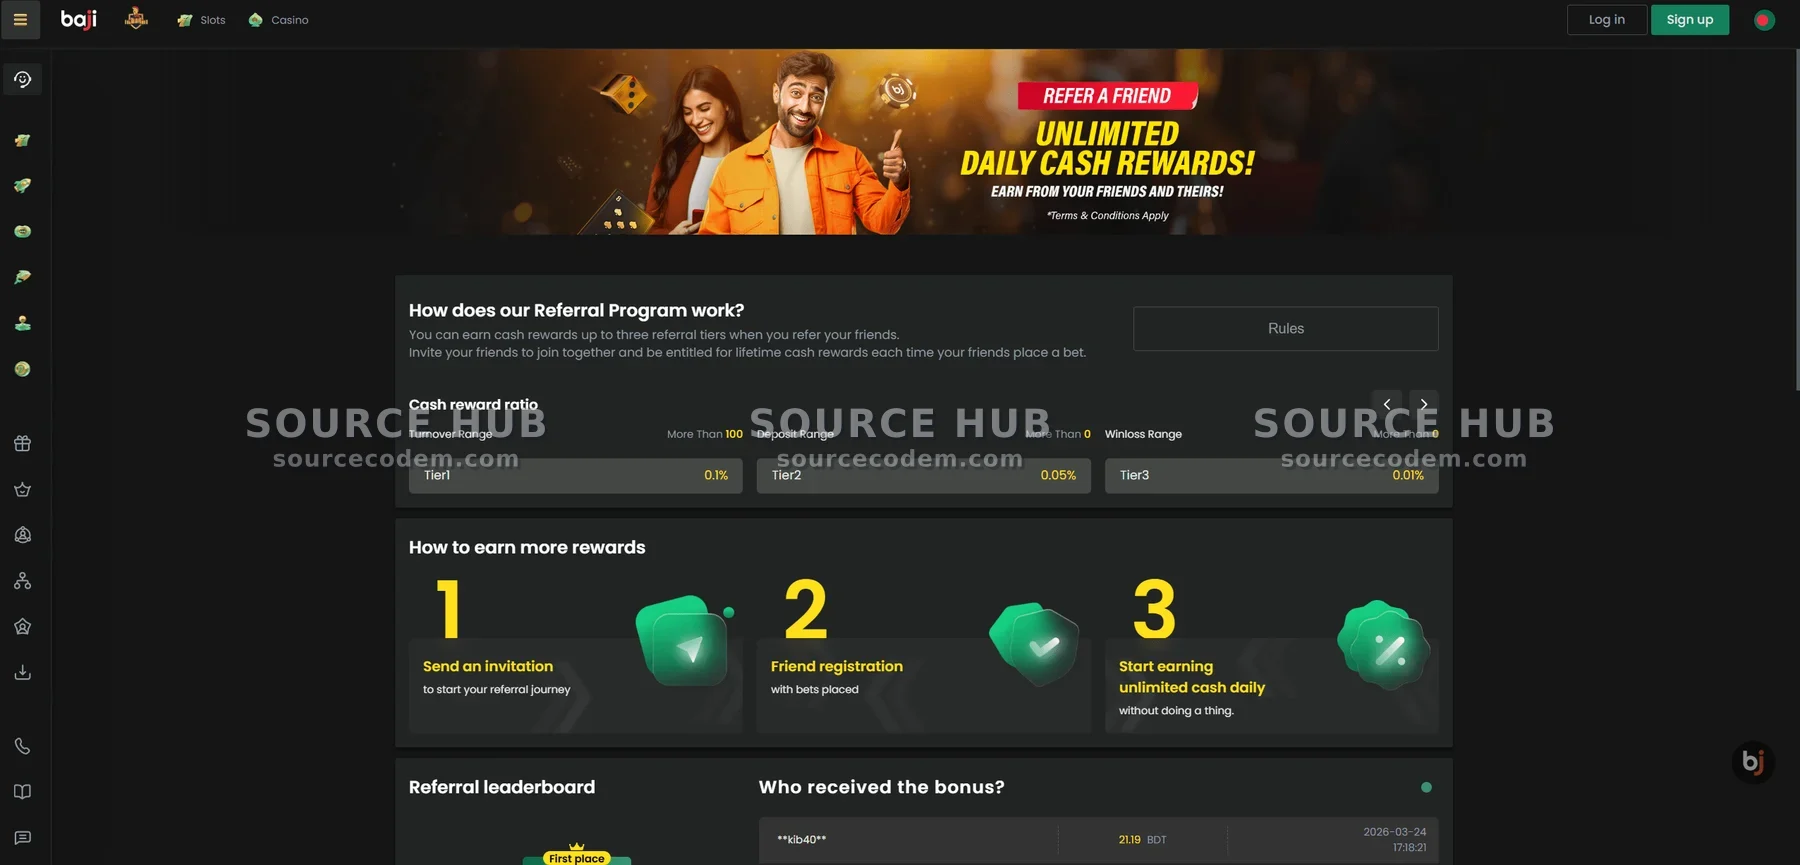Image resolution: width=1800 pixels, height=865 pixels.
Task: Open the floating bj chat bubble
Action: [x=1752, y=762]
